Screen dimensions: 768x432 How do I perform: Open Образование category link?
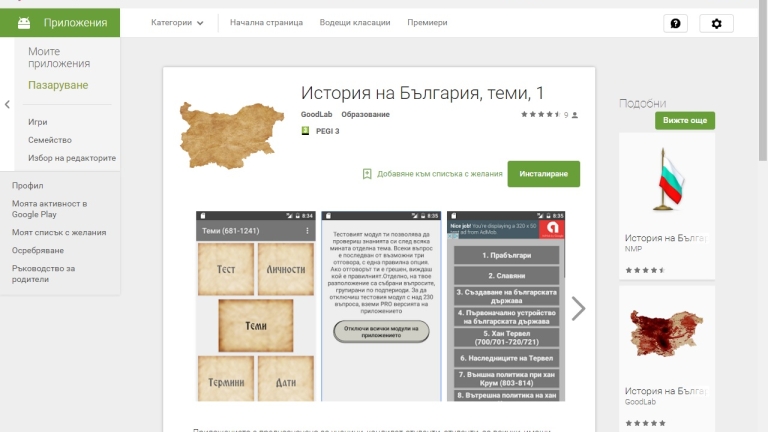(365, 114)
